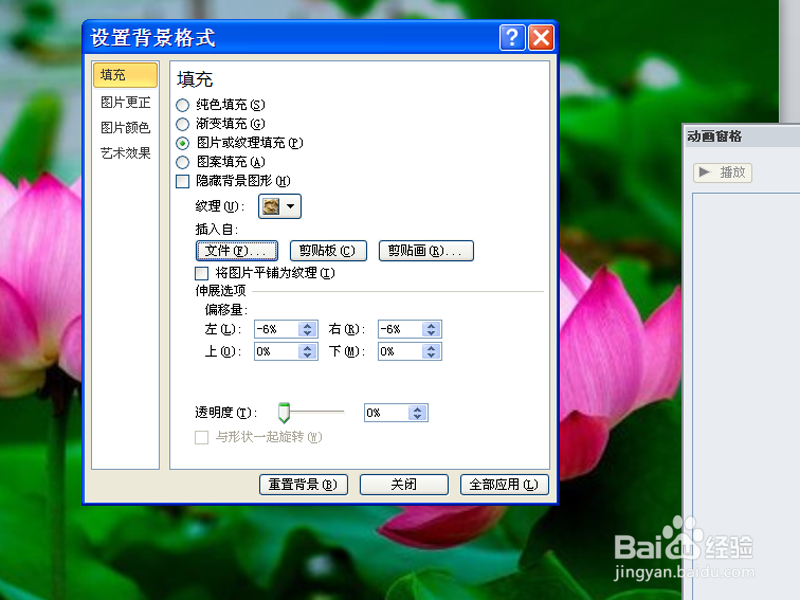Click 播放 button in 动画窗格
Viewport: 800px width, 600px height.
[x=722, y=172]
